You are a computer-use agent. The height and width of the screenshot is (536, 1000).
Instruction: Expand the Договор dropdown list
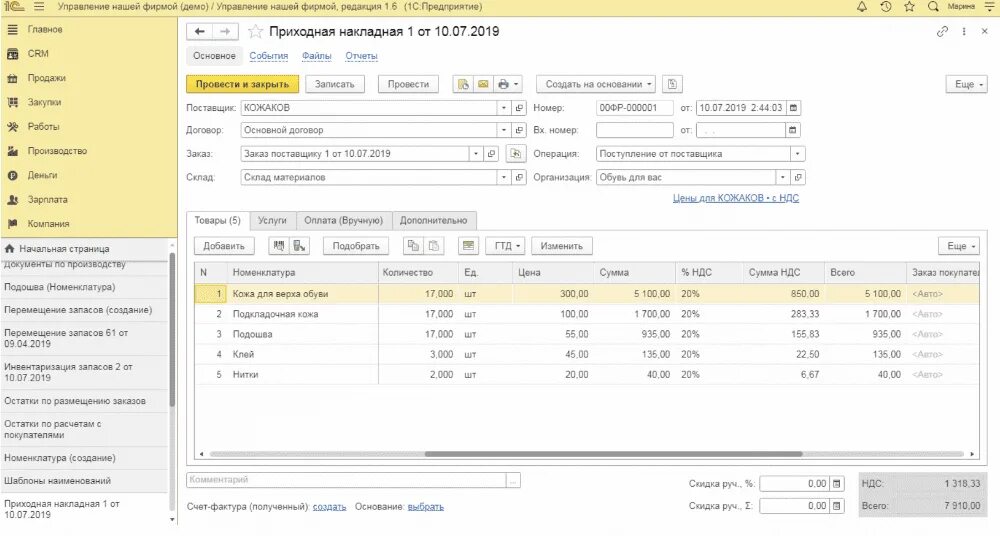click(x=504, y=130)
